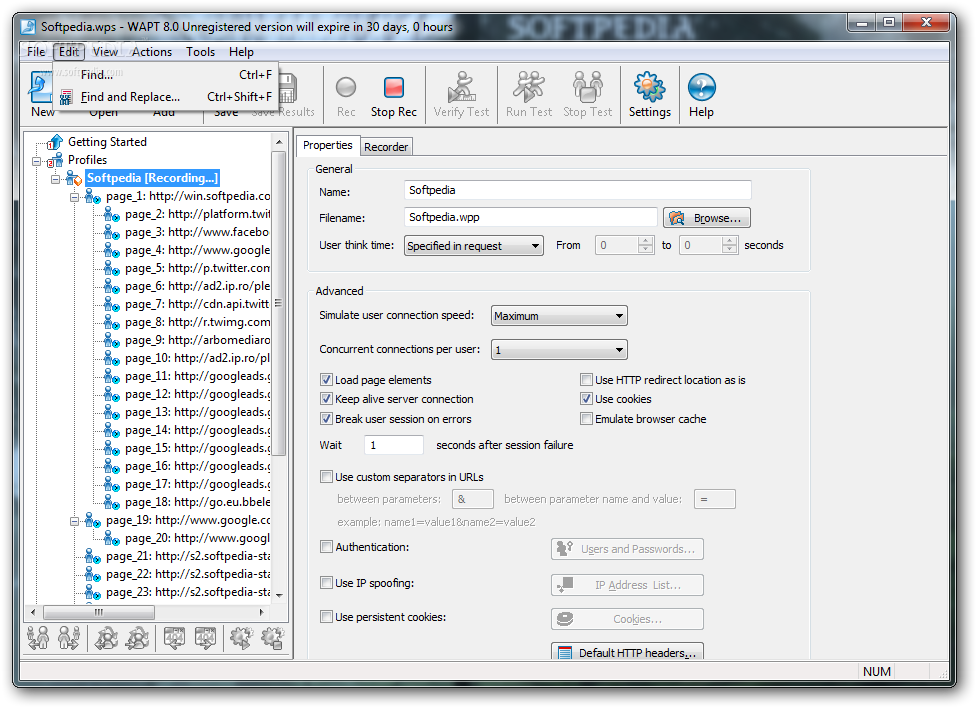Click the gear with stop square icon
The width and height of the screenshot is (977, 708).
tap(272, 638)
